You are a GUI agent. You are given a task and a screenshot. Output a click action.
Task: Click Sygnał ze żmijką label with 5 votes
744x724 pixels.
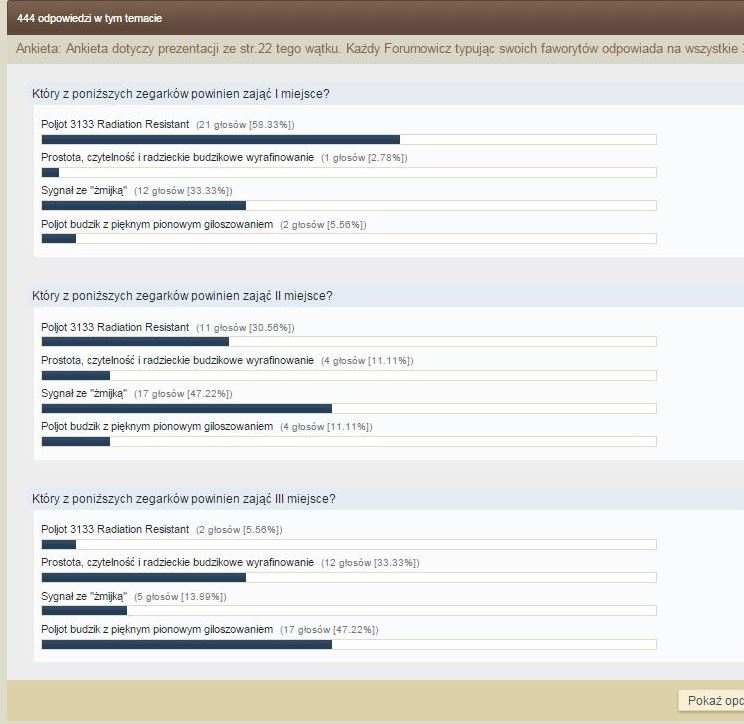84,596
